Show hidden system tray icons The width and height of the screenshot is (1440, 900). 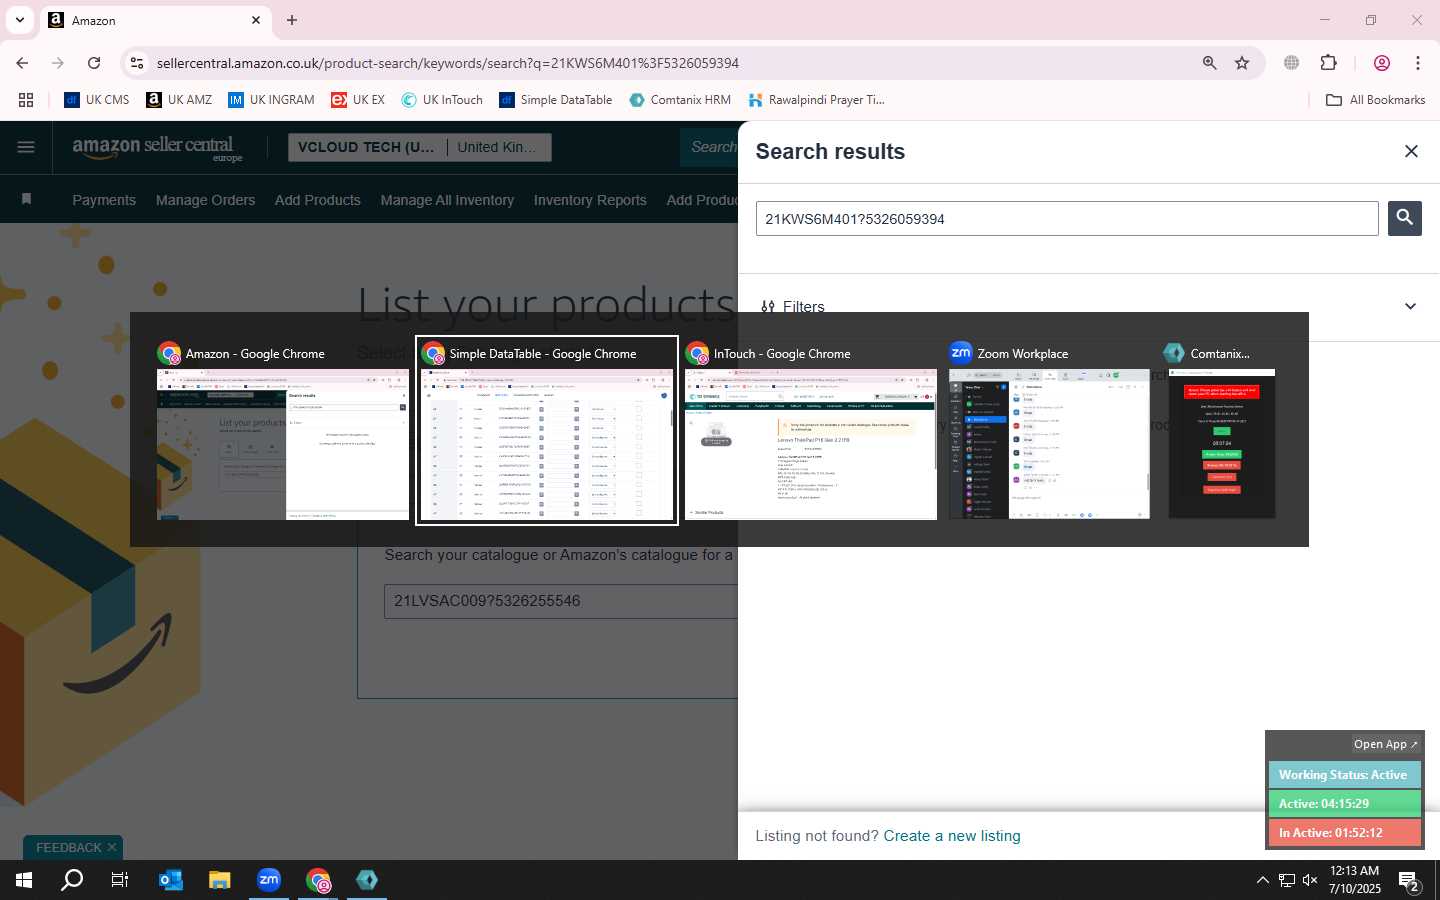[1262, 880]
